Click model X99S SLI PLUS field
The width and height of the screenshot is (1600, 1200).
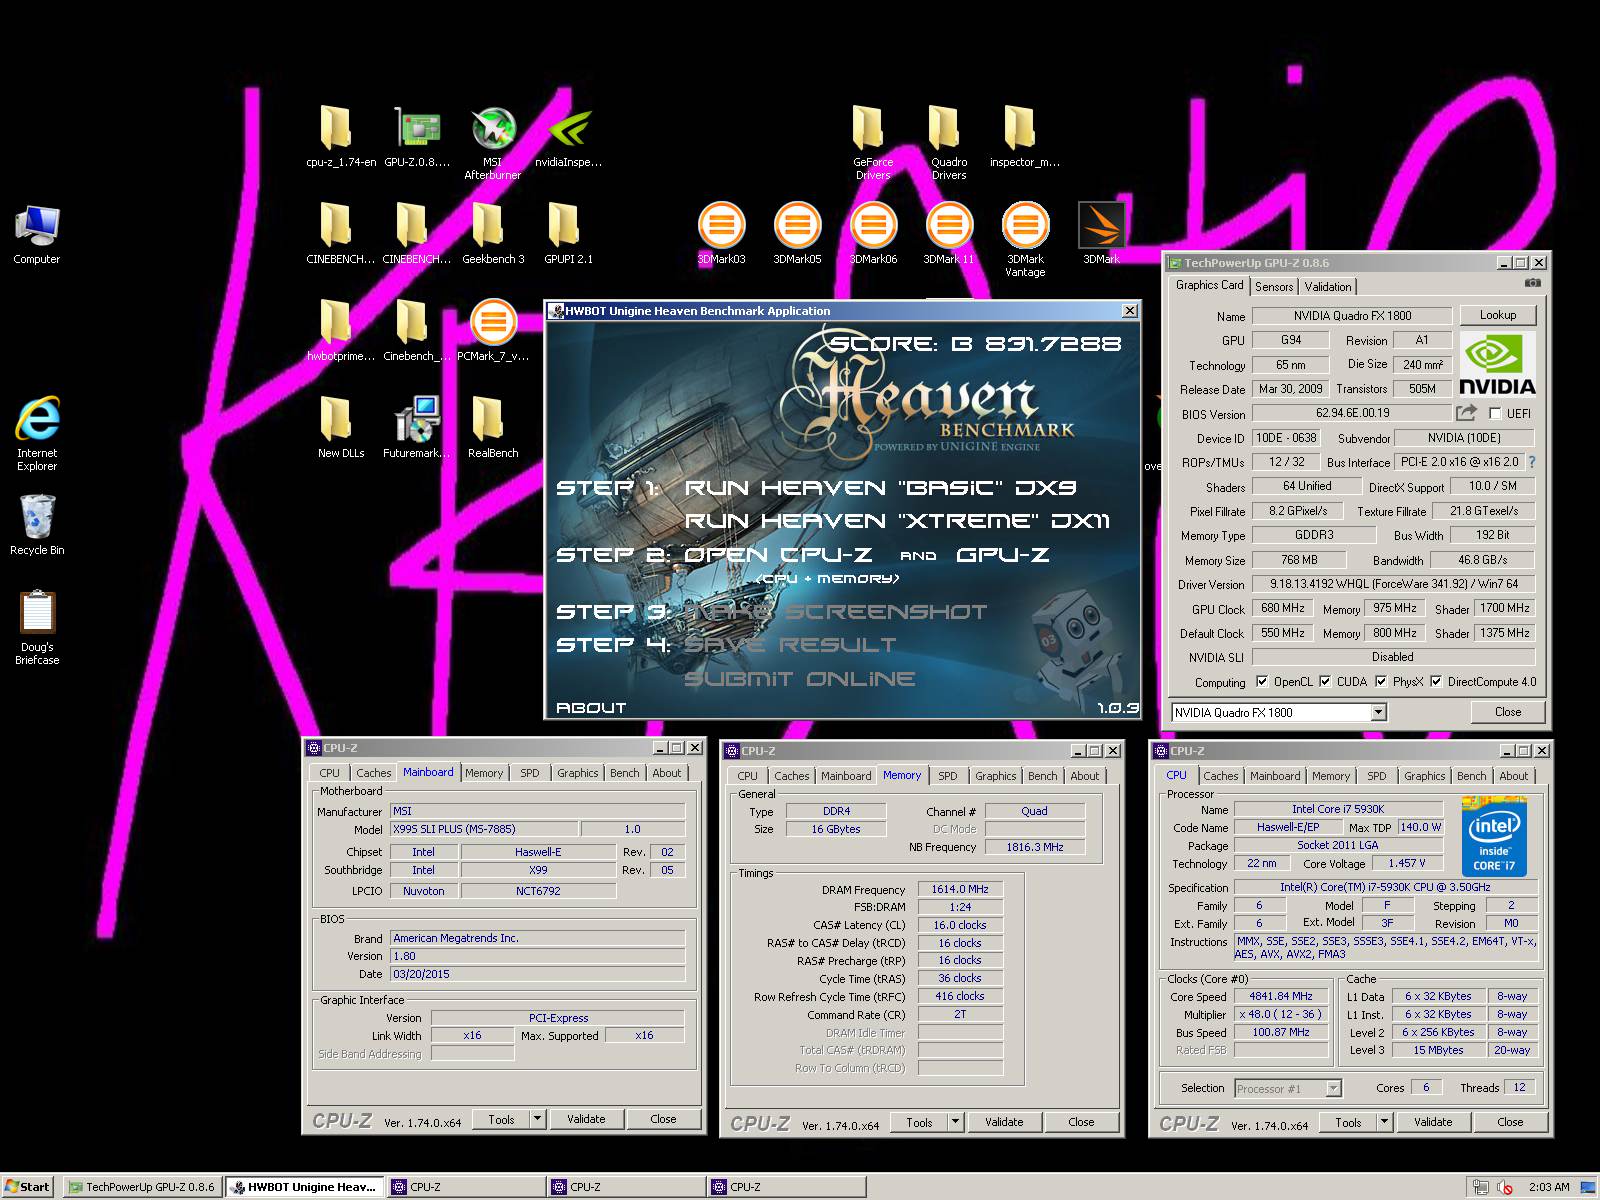(483, 829)
